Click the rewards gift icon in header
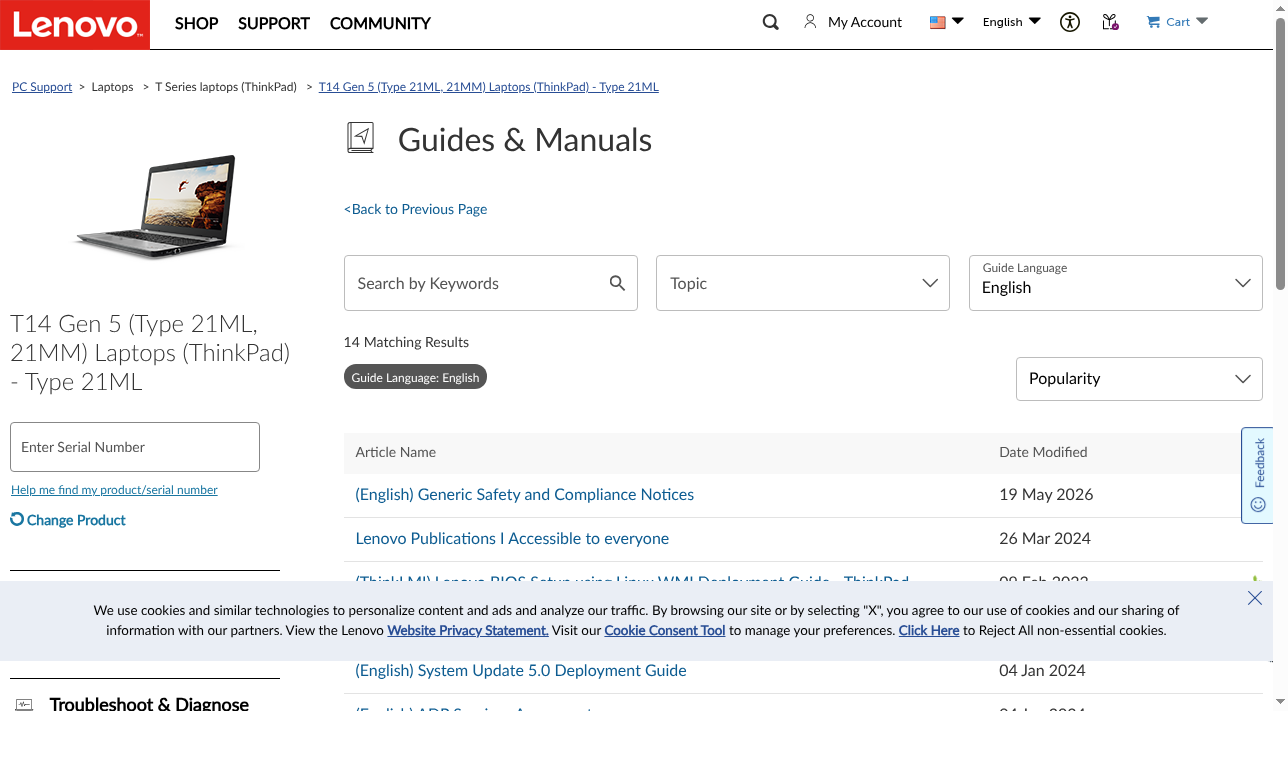This screenshot has height=763, width=1288. (1110, 22)
